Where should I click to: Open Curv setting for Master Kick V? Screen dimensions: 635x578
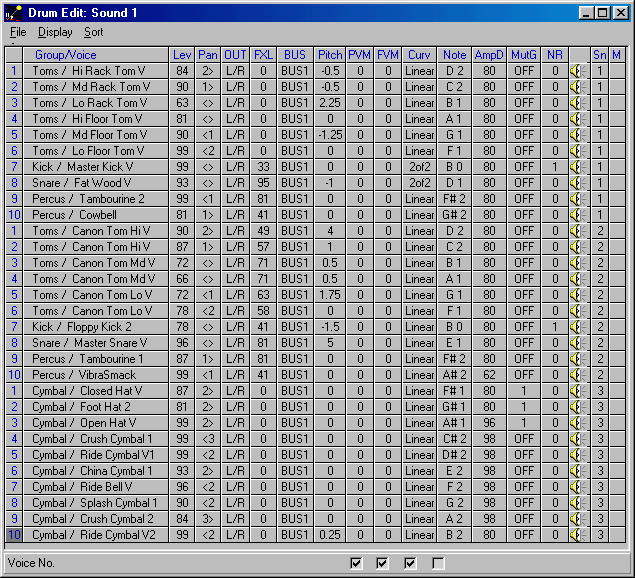click(419, 167)
